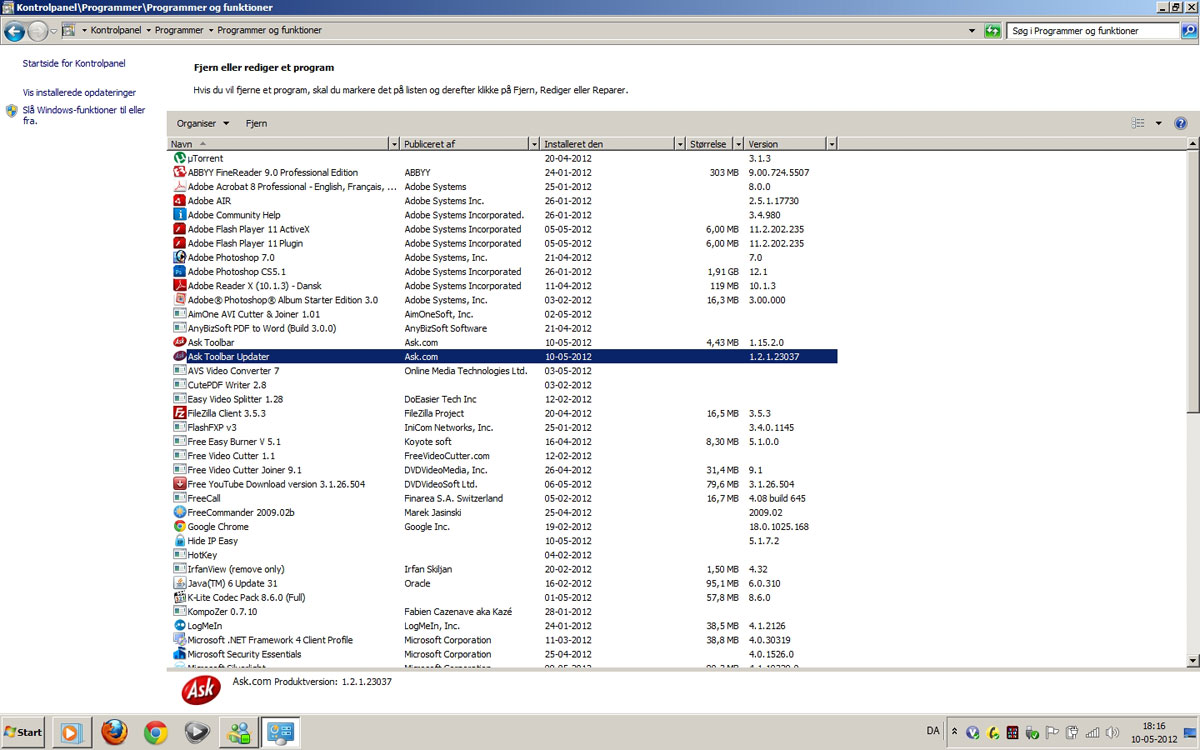Select the AnyBizSoft PDF to Word row
This screenshot has height=750, width=1200.
(x=504, y=328)
